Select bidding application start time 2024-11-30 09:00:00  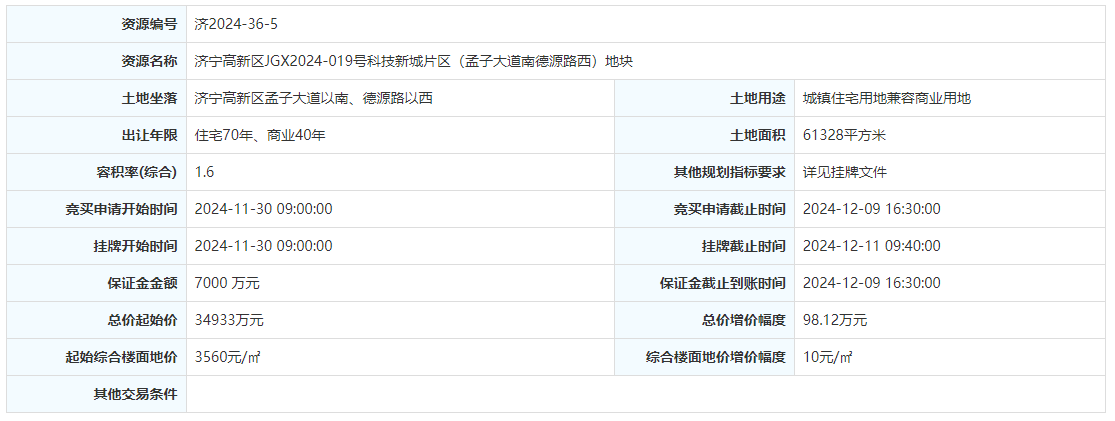[x=263, y=209]
